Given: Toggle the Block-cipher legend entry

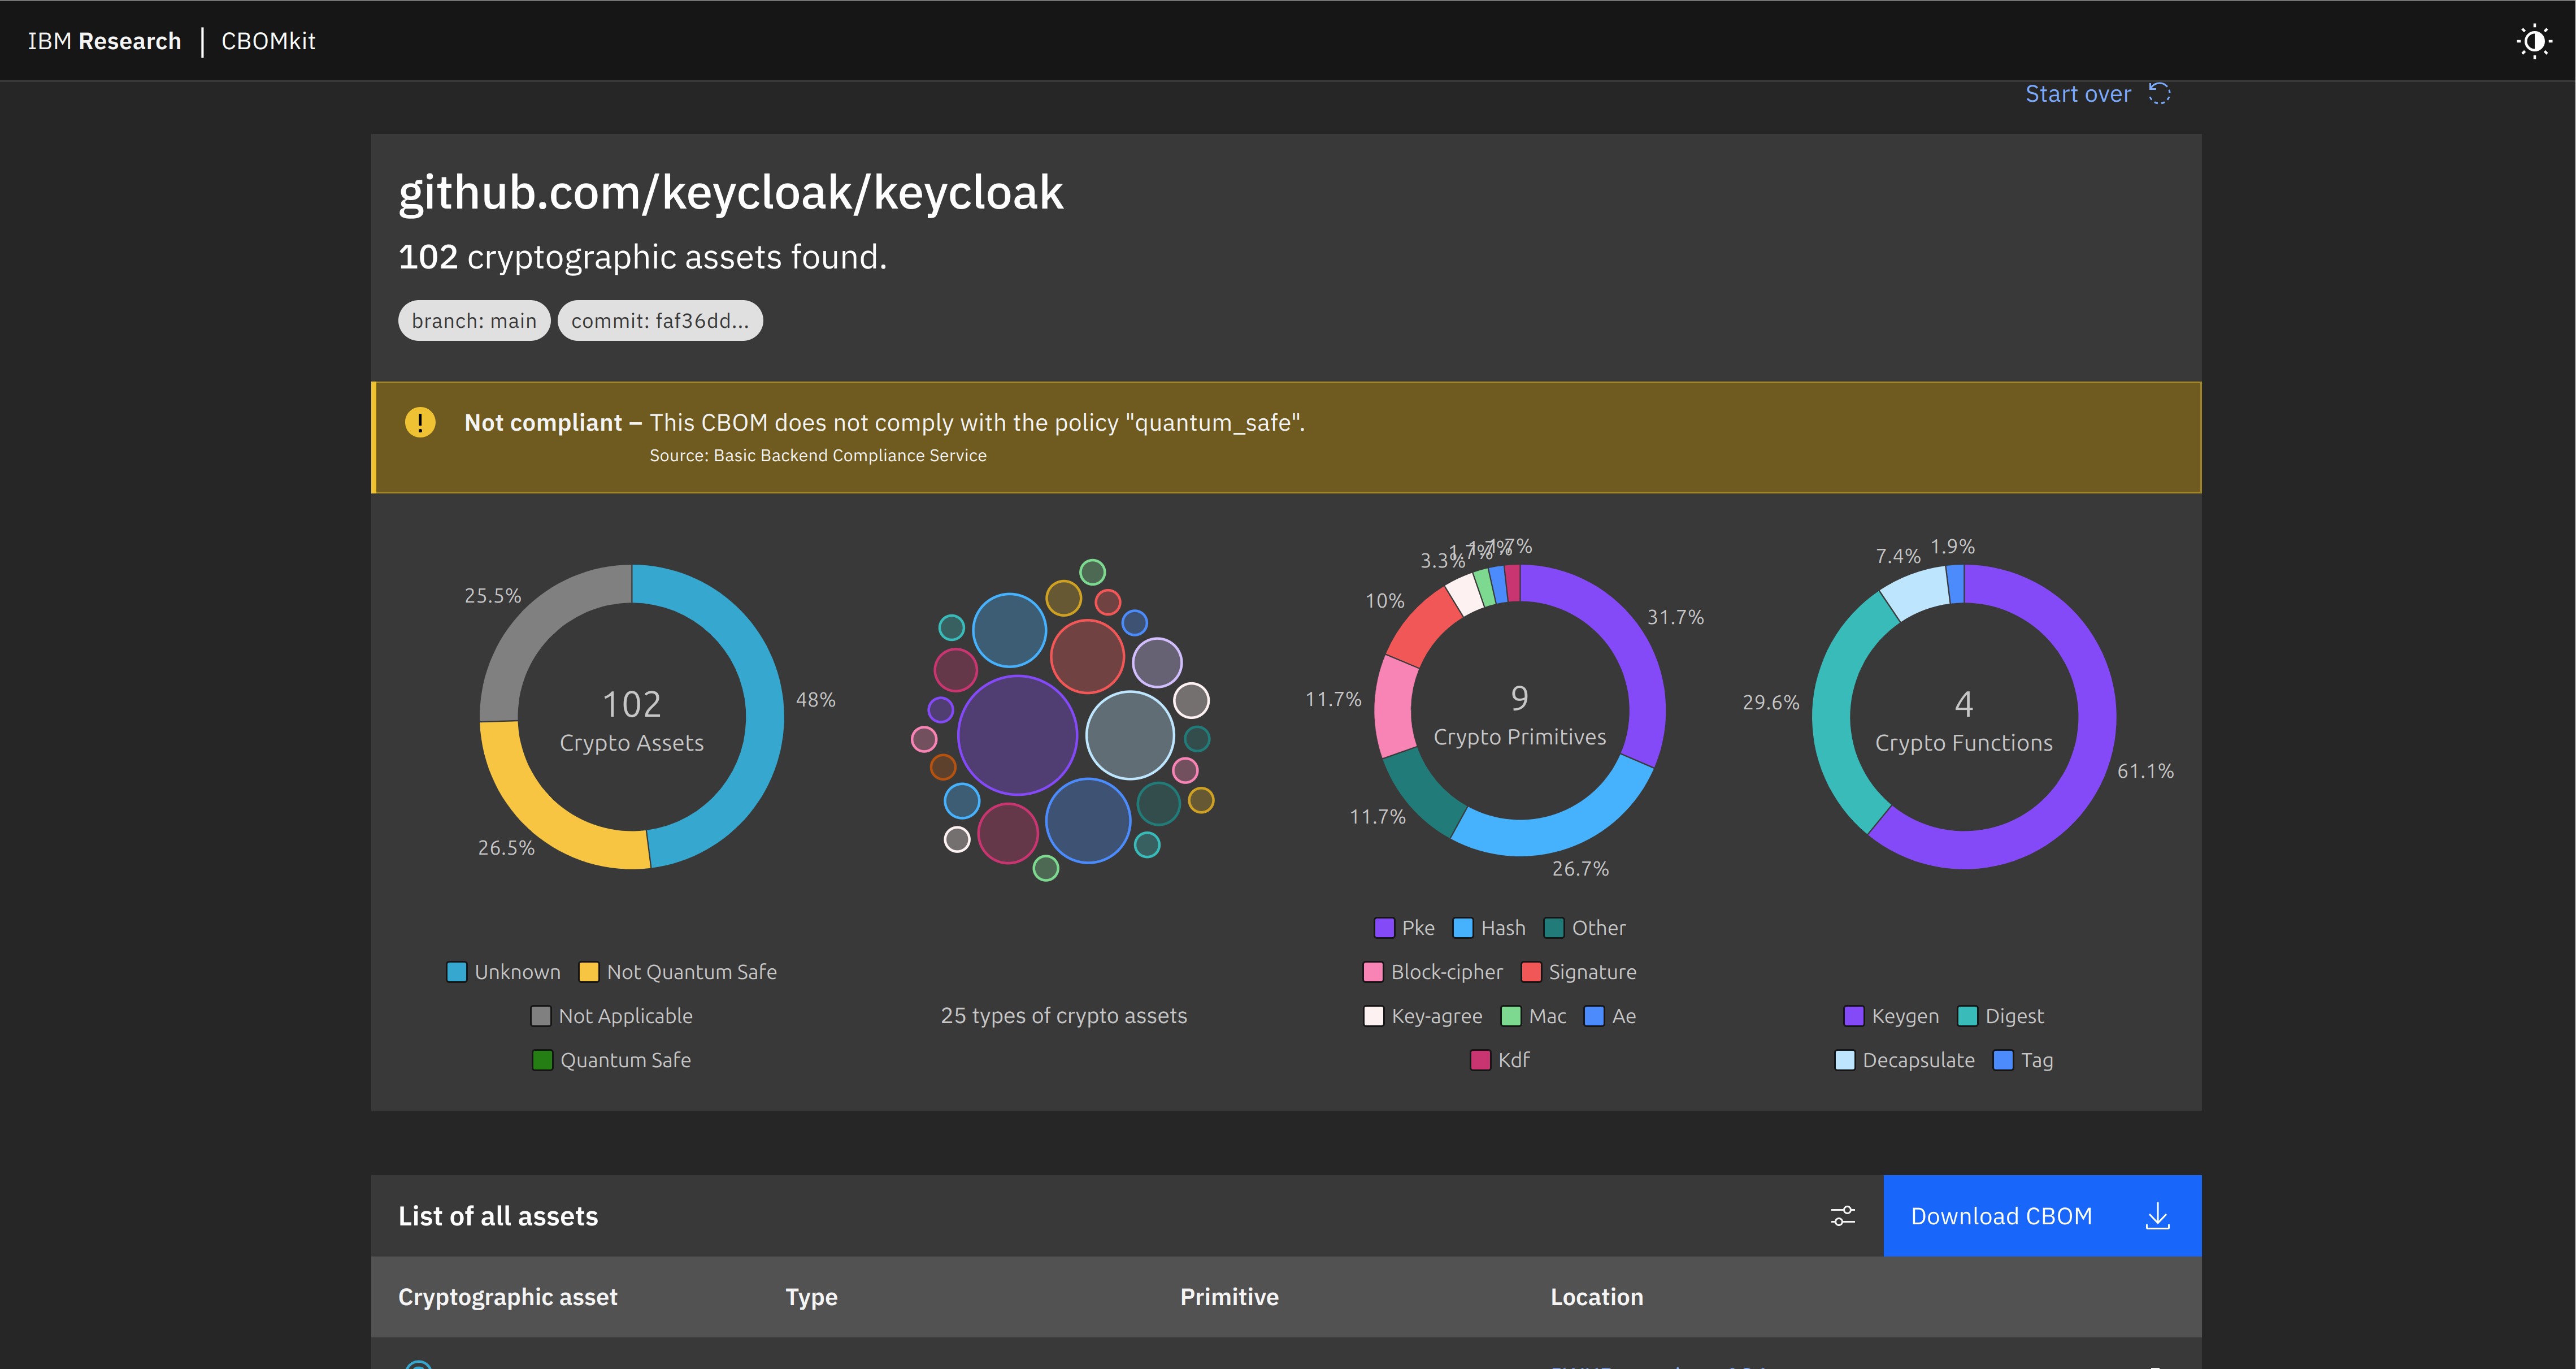Looking at the screenshot, I should point(1433,972).
